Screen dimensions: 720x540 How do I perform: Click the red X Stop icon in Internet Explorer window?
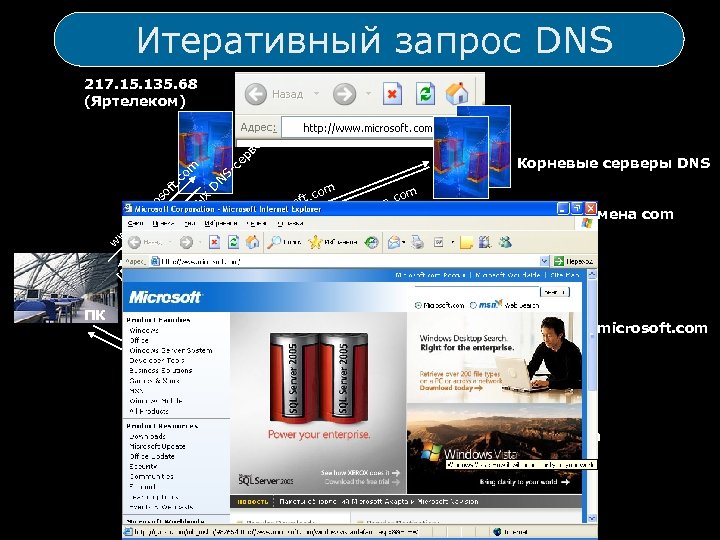(214, 242)
